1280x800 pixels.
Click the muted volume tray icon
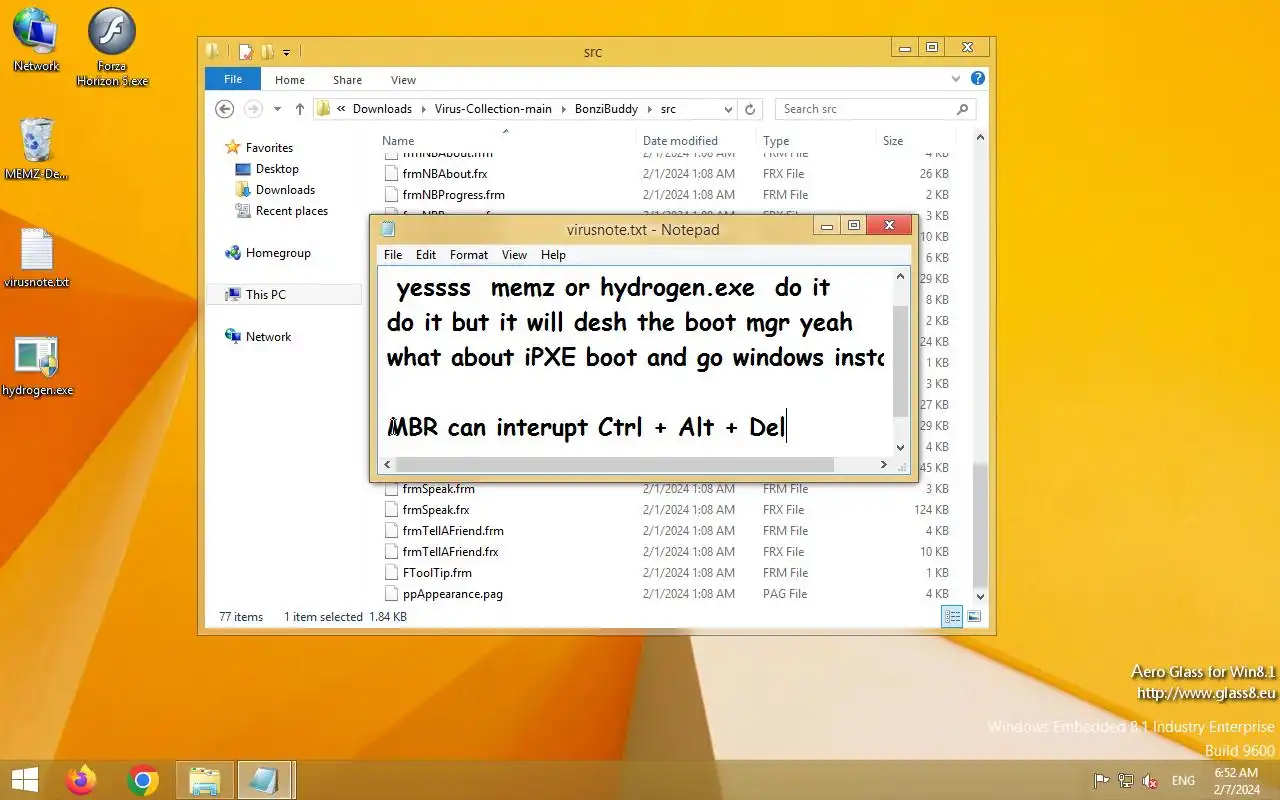pos(1151,781)
